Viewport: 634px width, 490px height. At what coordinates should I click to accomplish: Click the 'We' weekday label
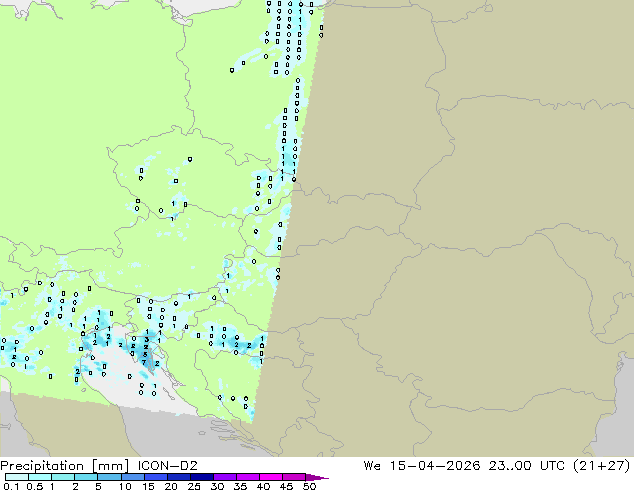tap(372, 466)
